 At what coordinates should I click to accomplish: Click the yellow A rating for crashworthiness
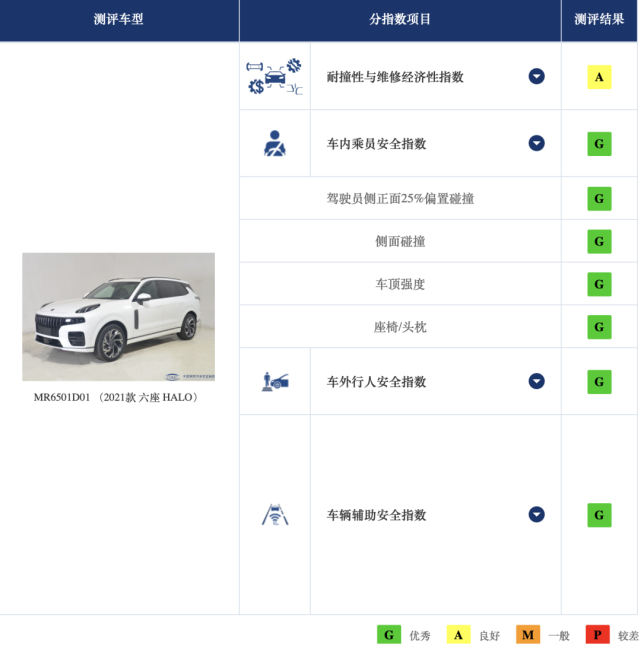click(599, 77)
